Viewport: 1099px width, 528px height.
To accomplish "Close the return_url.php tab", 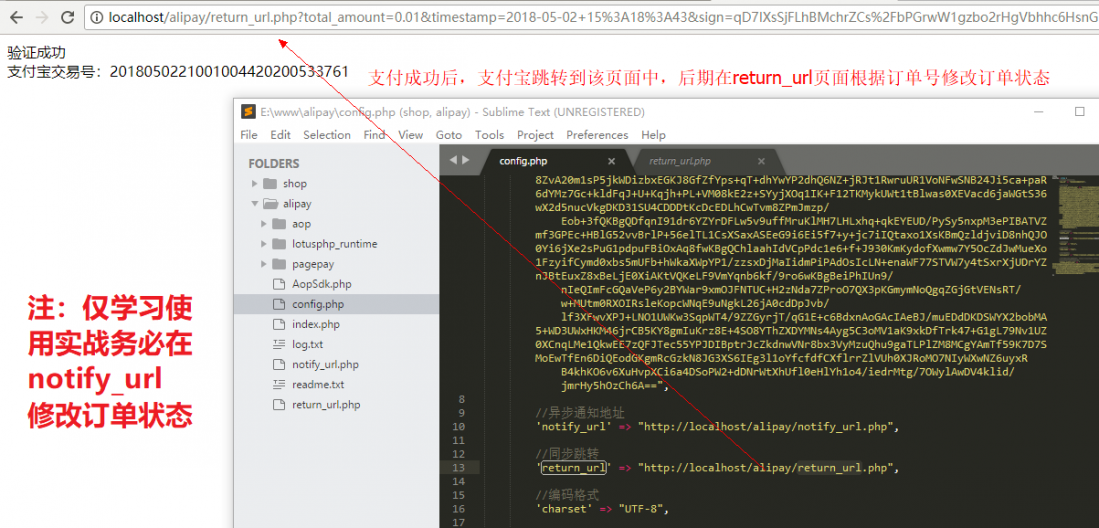I will click(x=761, y=161).
